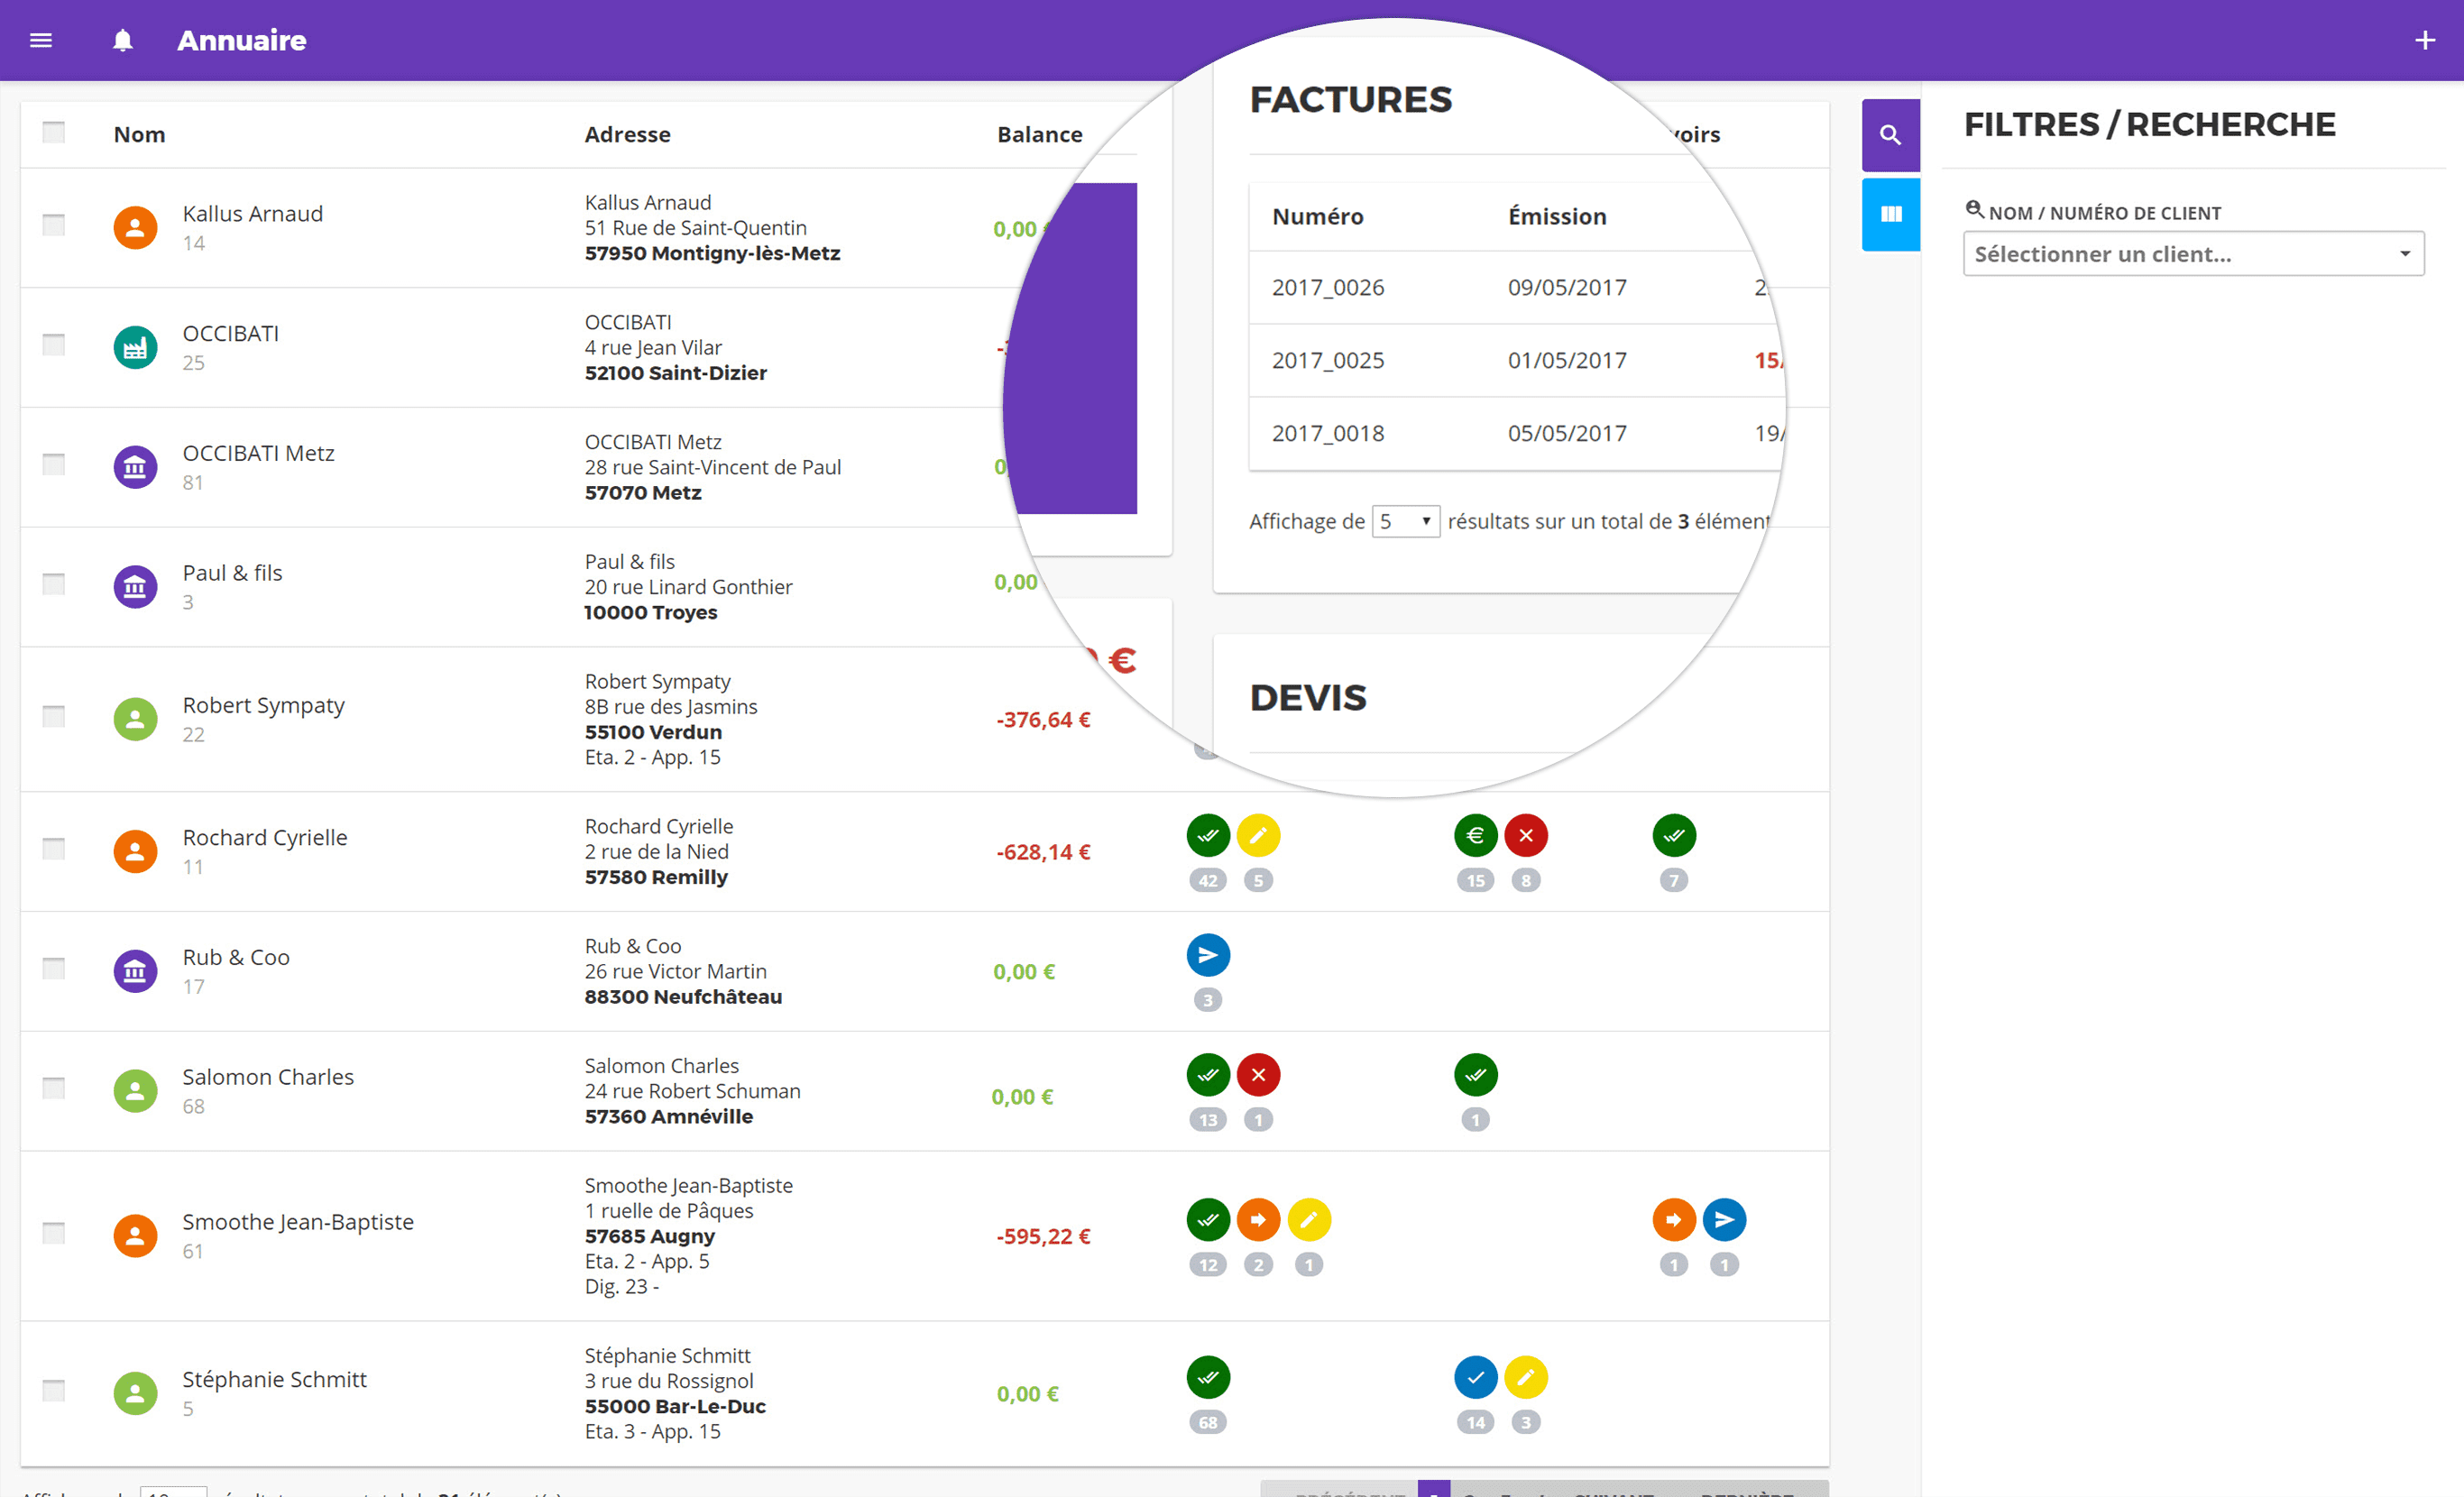Toggle the select-all checkbox in table header
The image size is (2464, 1497).
[x=54, y=132]
